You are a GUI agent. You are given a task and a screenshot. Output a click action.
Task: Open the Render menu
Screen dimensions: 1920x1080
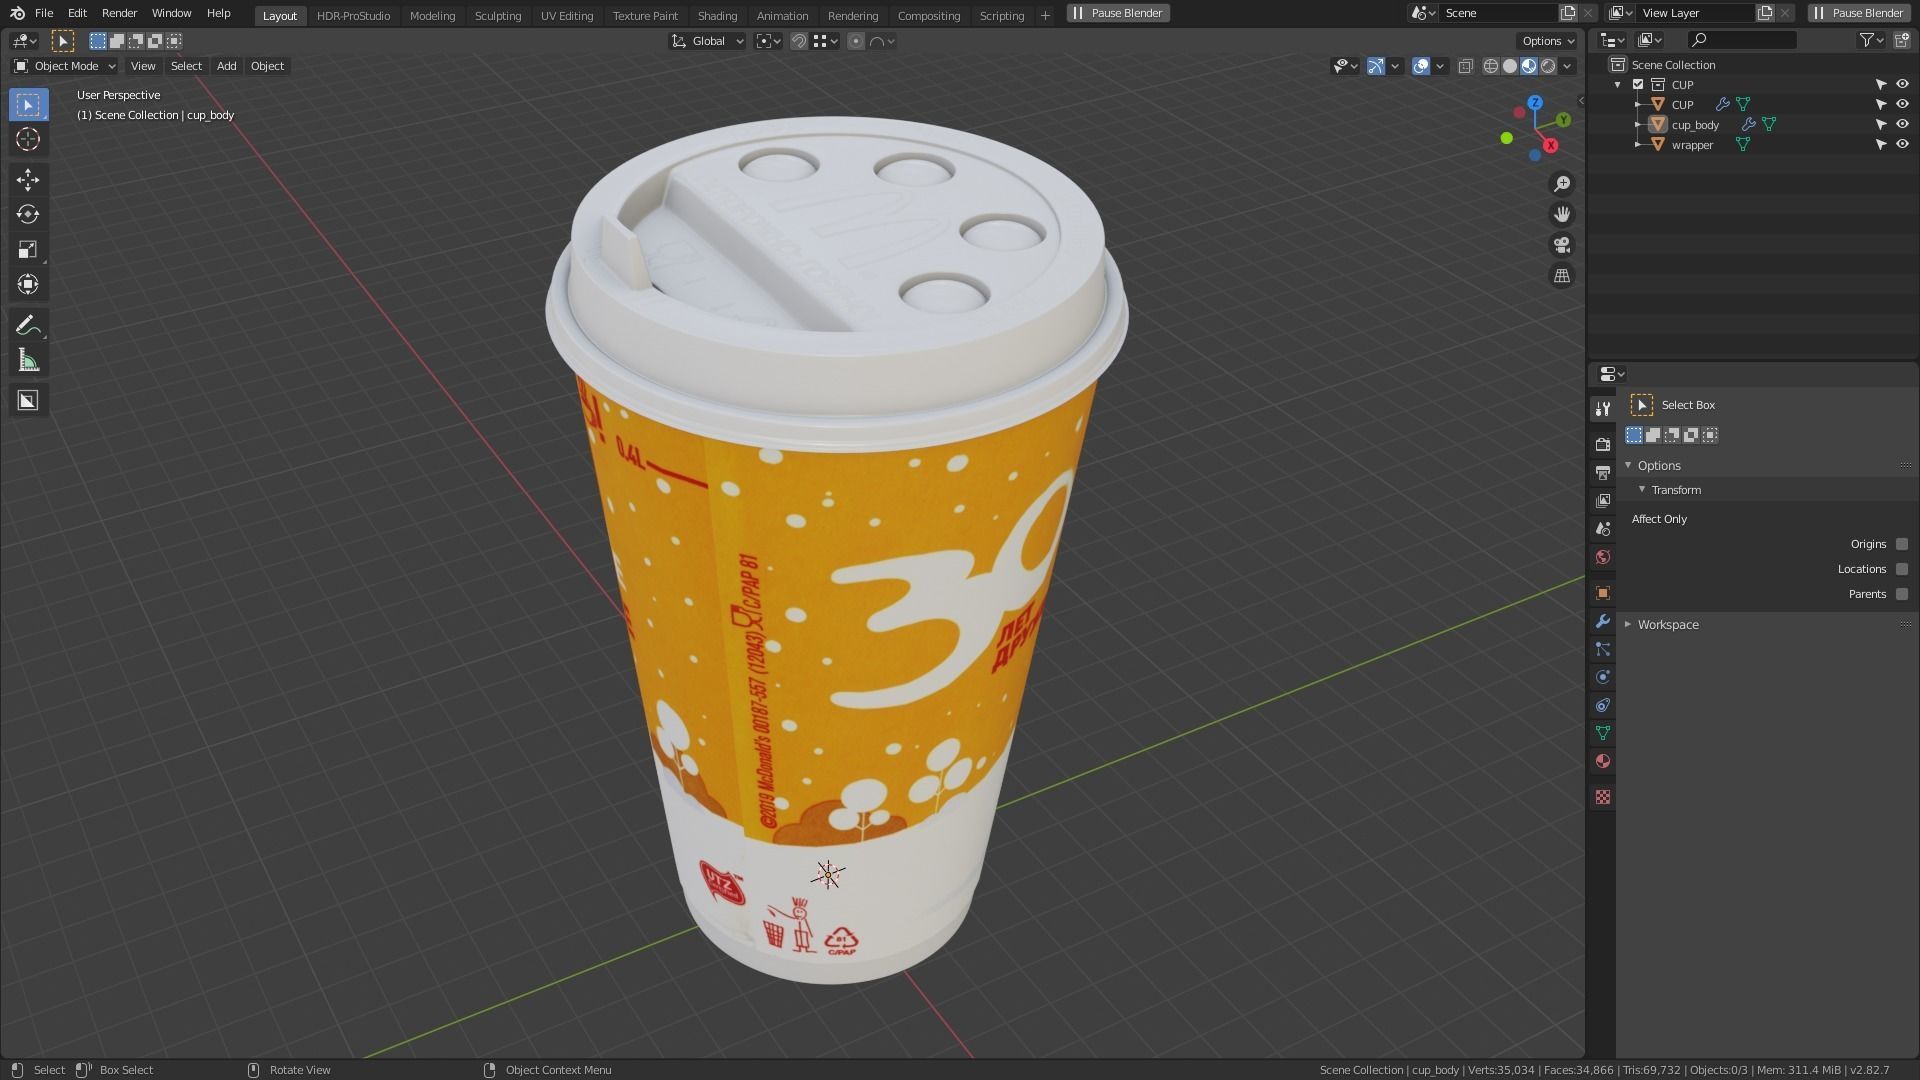click(119, 13)
